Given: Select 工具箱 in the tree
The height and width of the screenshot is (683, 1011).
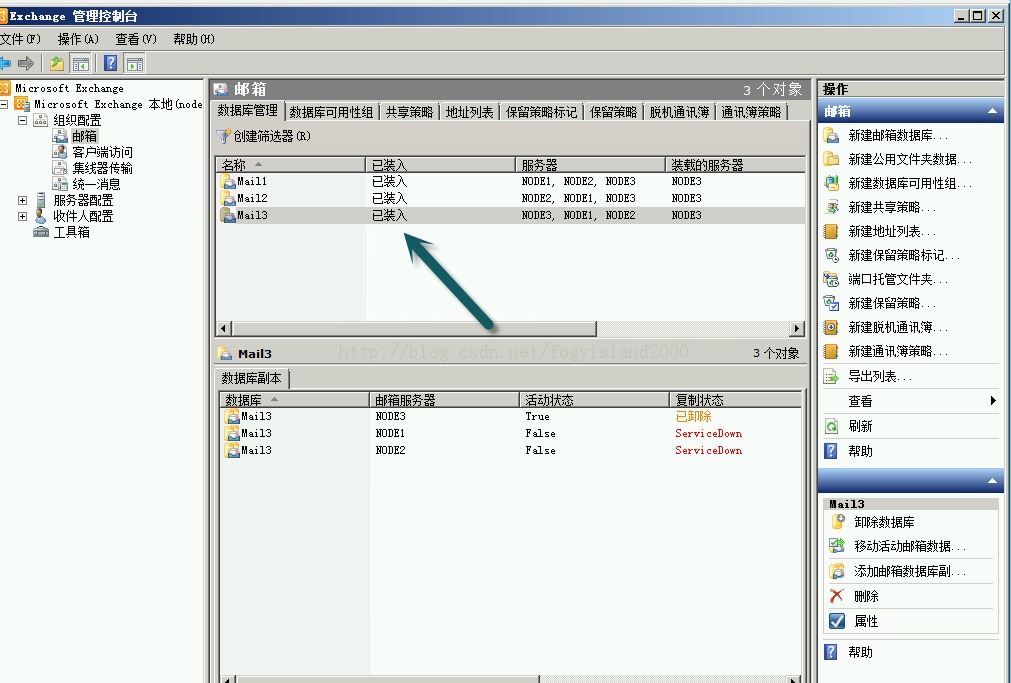Looking at the screenshot, I should pos(72,232).
